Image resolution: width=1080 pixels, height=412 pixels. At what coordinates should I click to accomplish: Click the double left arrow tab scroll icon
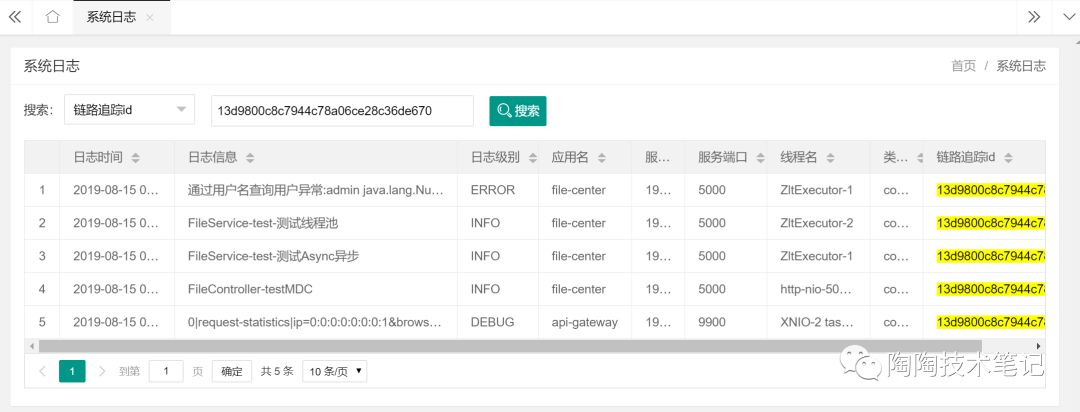(x=14, y=17)
